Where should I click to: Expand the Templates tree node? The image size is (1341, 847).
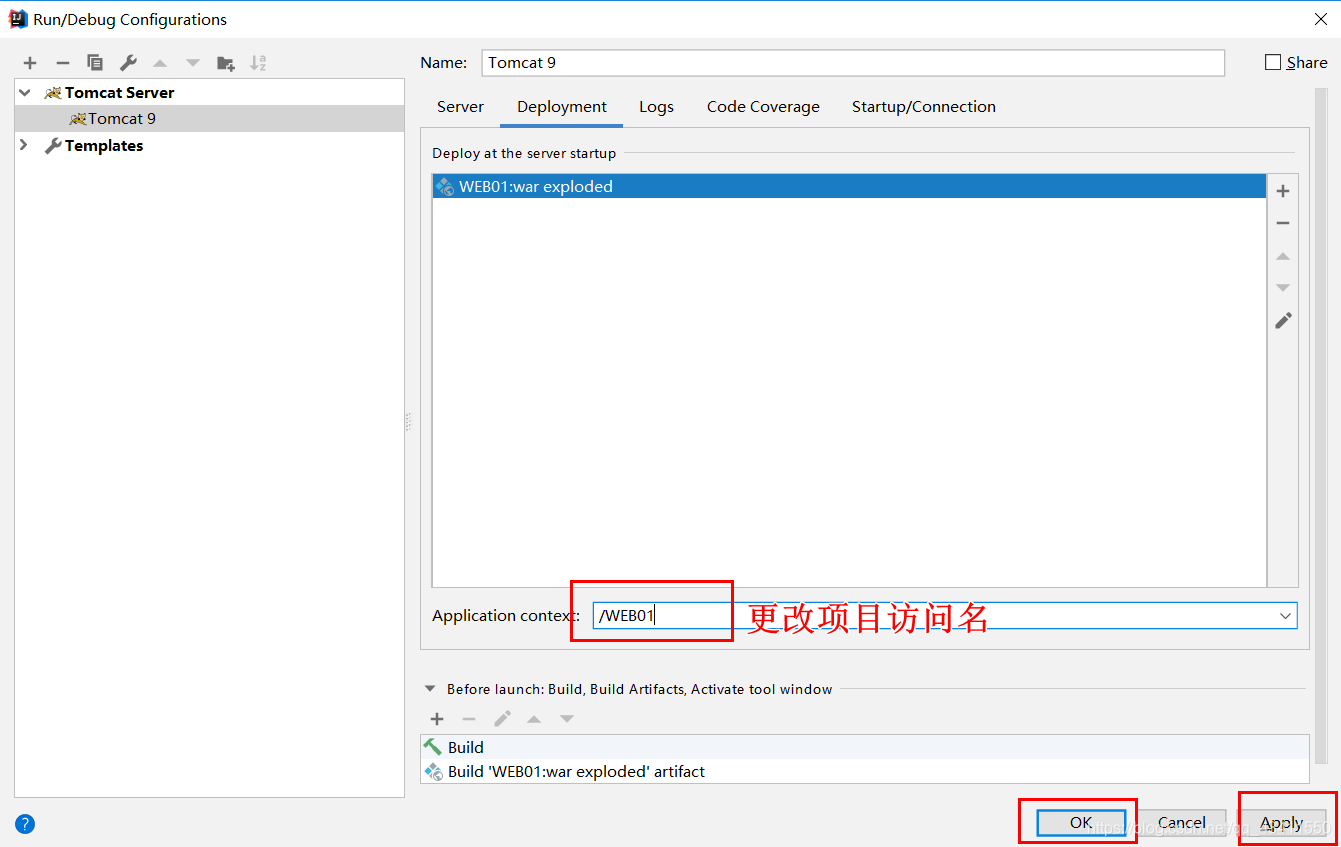[x=25, y=145]
